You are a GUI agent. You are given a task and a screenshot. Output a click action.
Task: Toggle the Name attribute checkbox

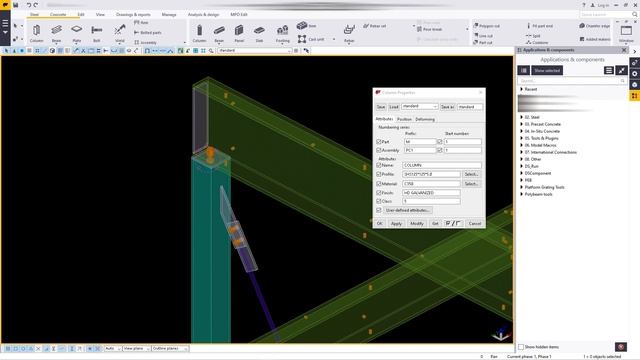click(378, 165)
